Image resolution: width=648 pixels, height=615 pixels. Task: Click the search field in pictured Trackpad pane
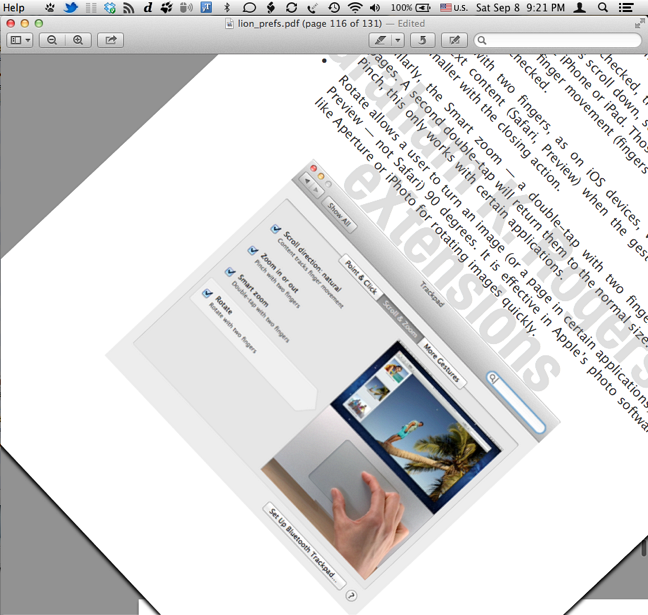click(x=516, y=403)
